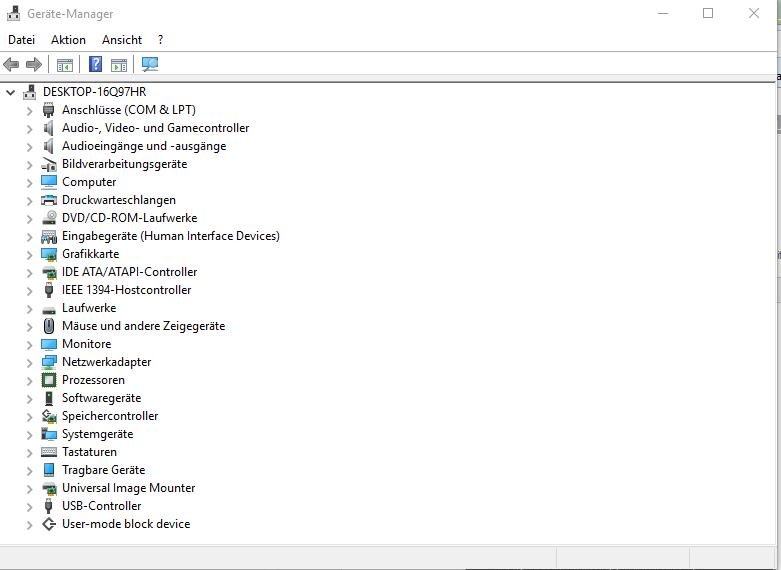This screenshot has width=781, height=570.
Task: Expand the Prozessoren category
Action: [x=29, y=381]
